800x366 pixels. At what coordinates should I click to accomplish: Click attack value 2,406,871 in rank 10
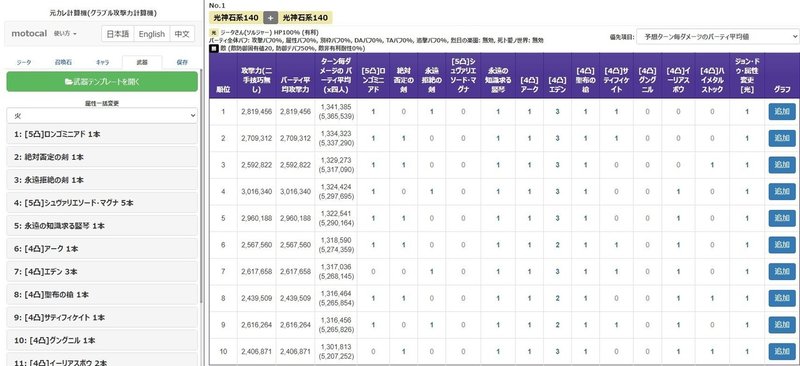pos(257,351)
